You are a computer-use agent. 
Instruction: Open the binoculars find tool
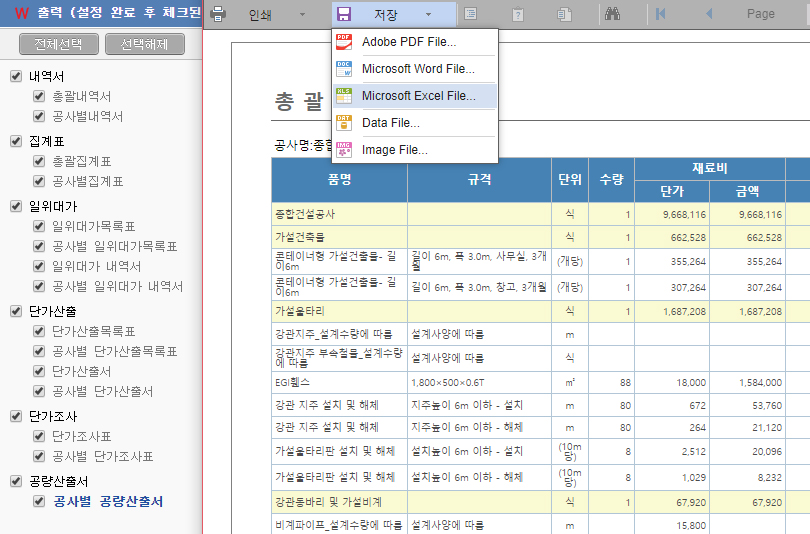(x=612, y=14)
